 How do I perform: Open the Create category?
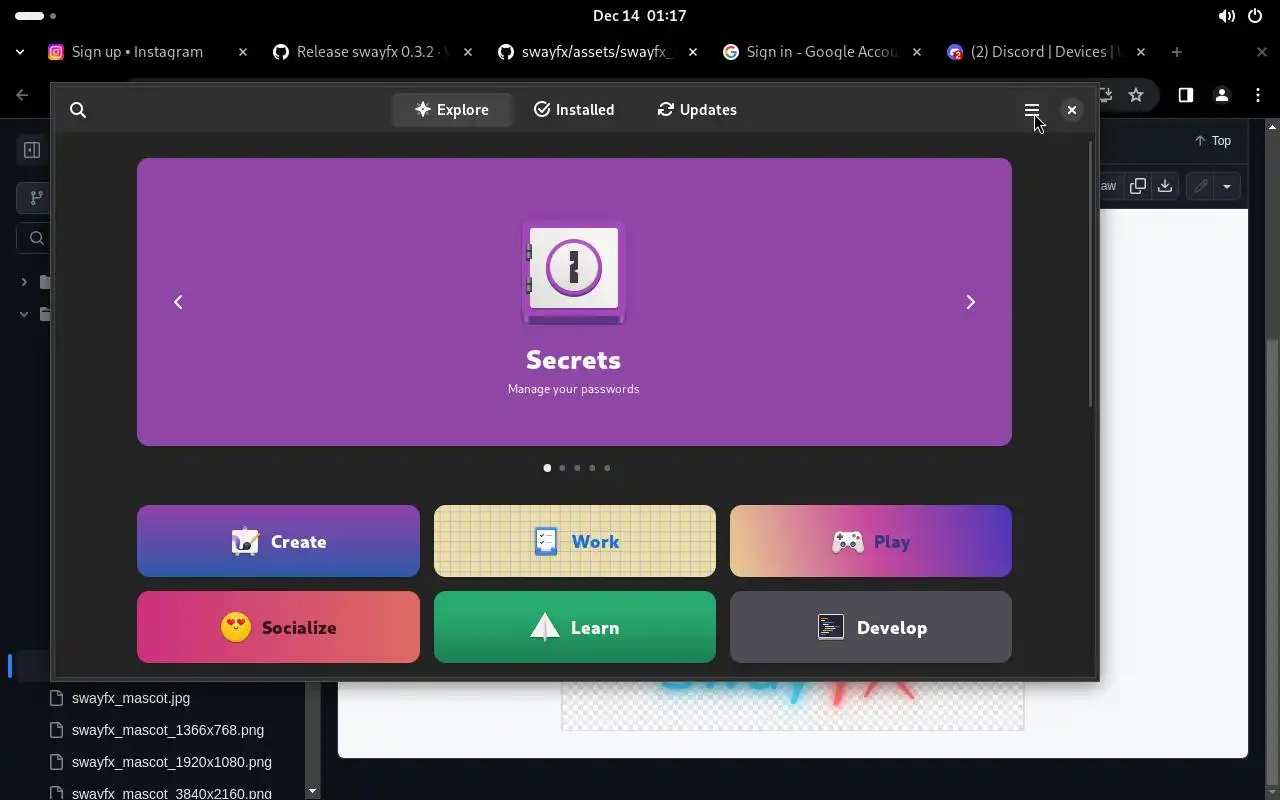tap(278, 541)
